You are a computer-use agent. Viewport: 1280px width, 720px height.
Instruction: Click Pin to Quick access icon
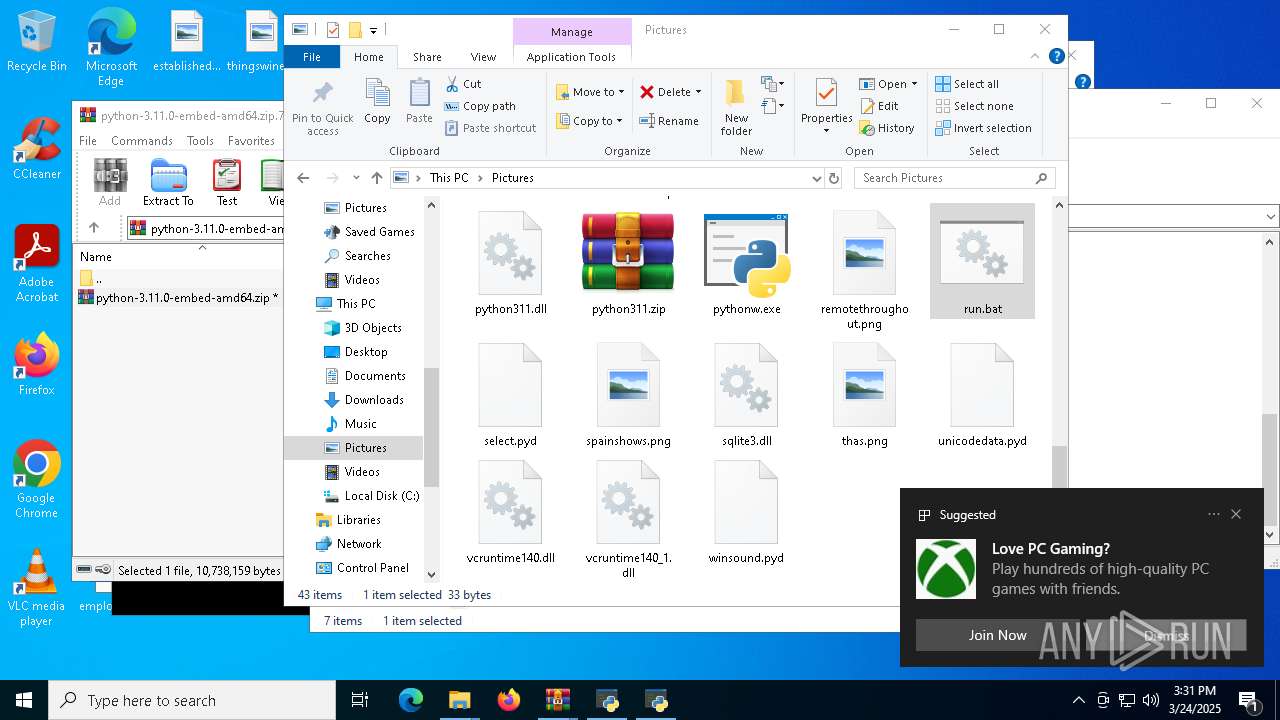point(322,108)
